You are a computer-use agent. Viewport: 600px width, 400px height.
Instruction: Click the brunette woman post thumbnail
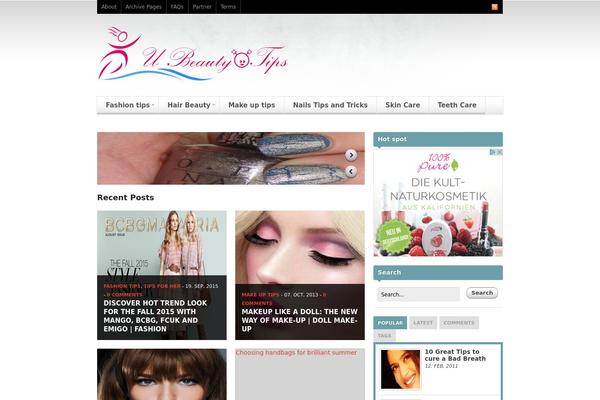pyautogui.click(x=161, y=374)
